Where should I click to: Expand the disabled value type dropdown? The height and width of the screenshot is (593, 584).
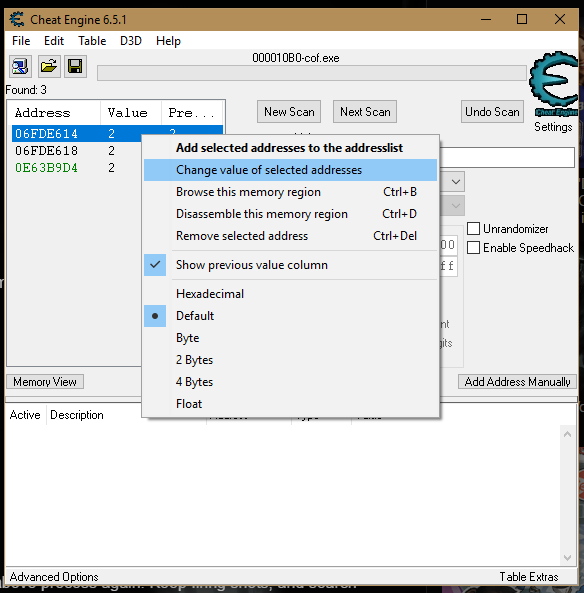[x=456, y=206]
